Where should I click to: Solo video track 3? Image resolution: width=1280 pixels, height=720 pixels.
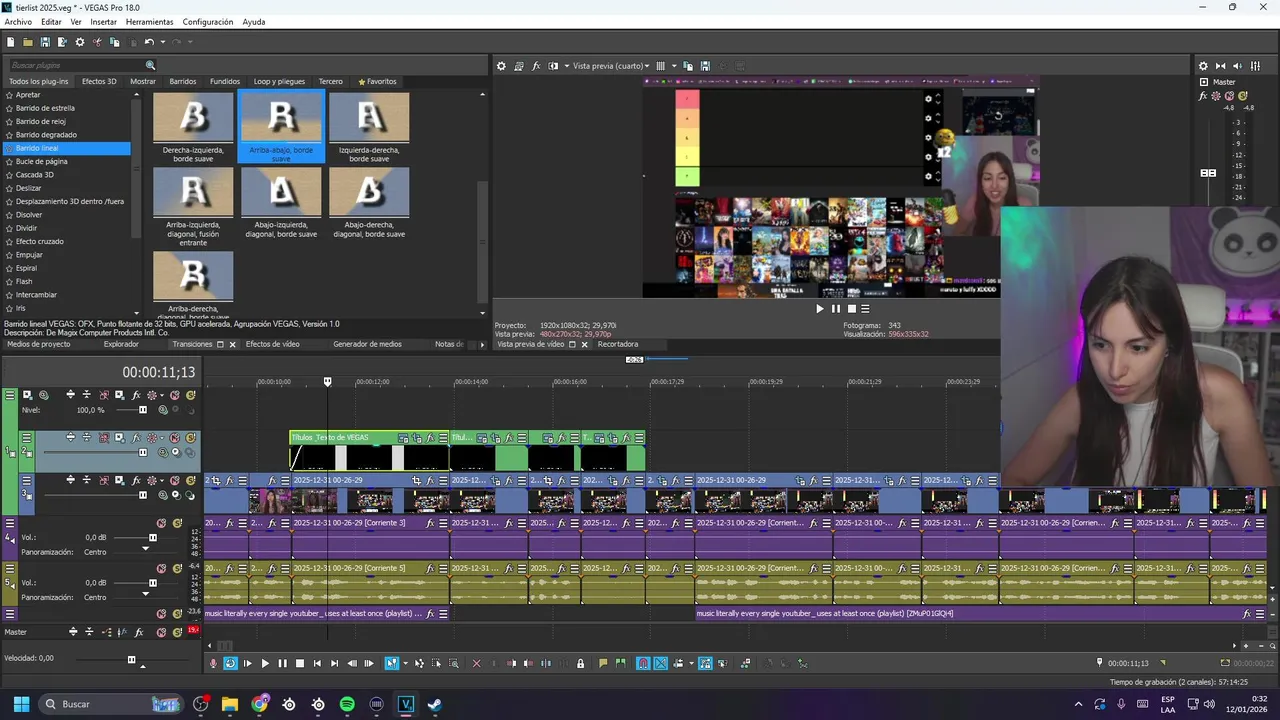click(190, 481)
